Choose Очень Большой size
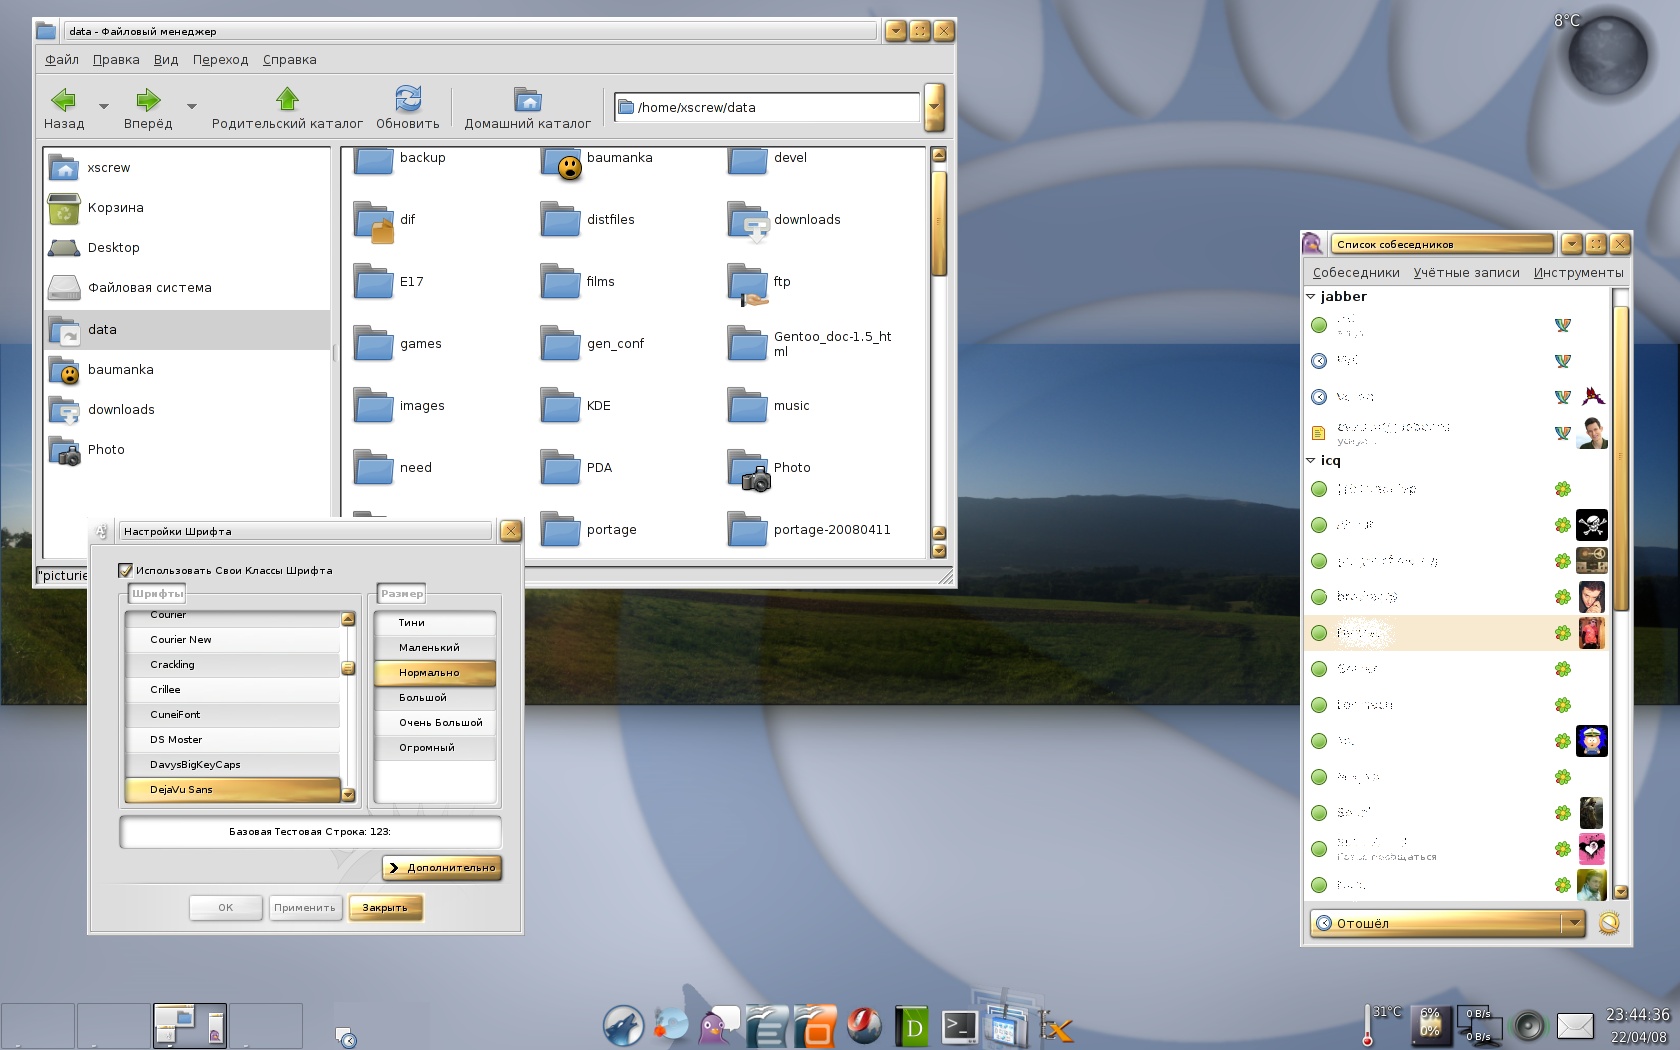Screen dimensions: 1680x1050 pos(435,723)
